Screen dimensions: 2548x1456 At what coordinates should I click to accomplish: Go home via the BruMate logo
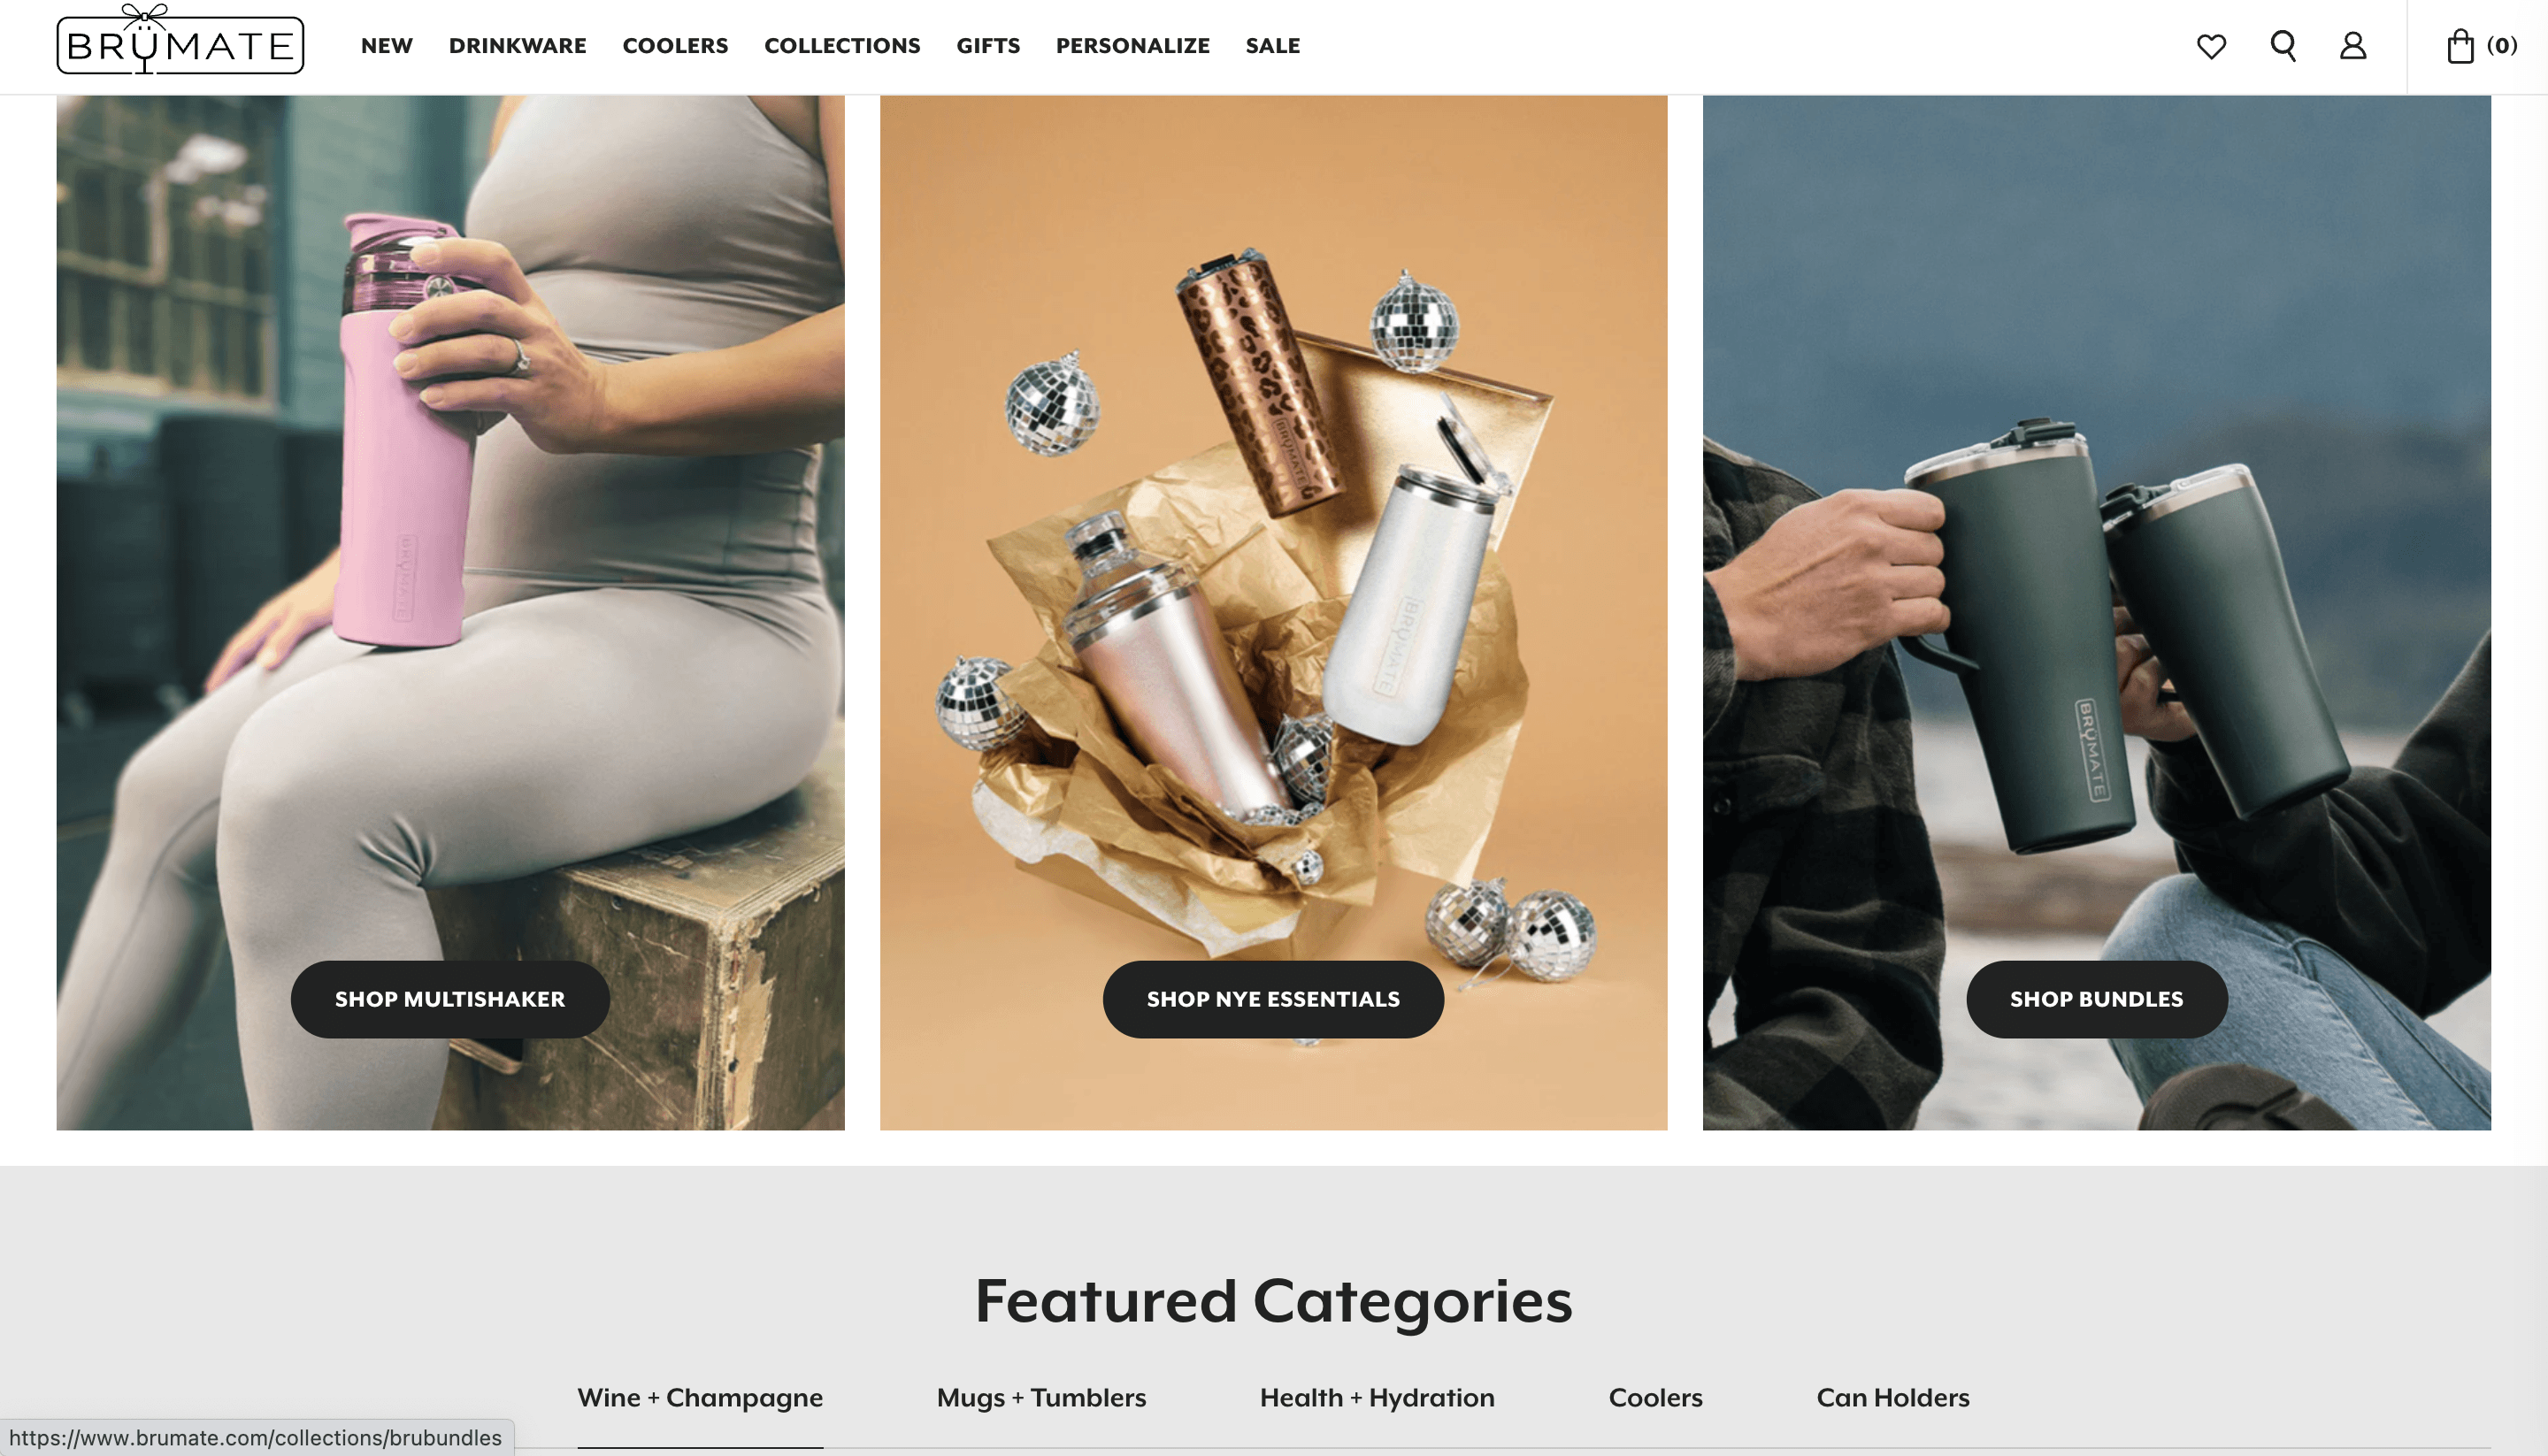180,40
